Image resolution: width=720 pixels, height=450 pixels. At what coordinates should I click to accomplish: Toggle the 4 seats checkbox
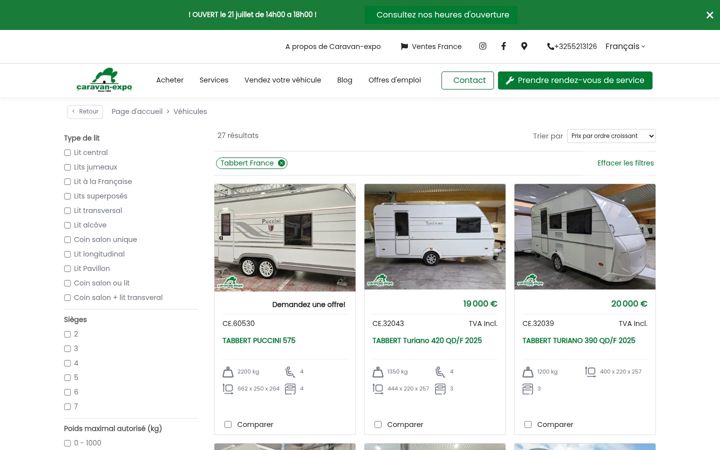click(x=68, y=363)
